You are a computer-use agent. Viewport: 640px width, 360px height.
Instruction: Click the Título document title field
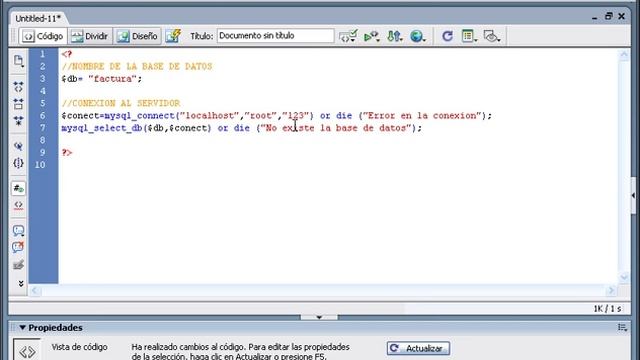click(276, 36)
